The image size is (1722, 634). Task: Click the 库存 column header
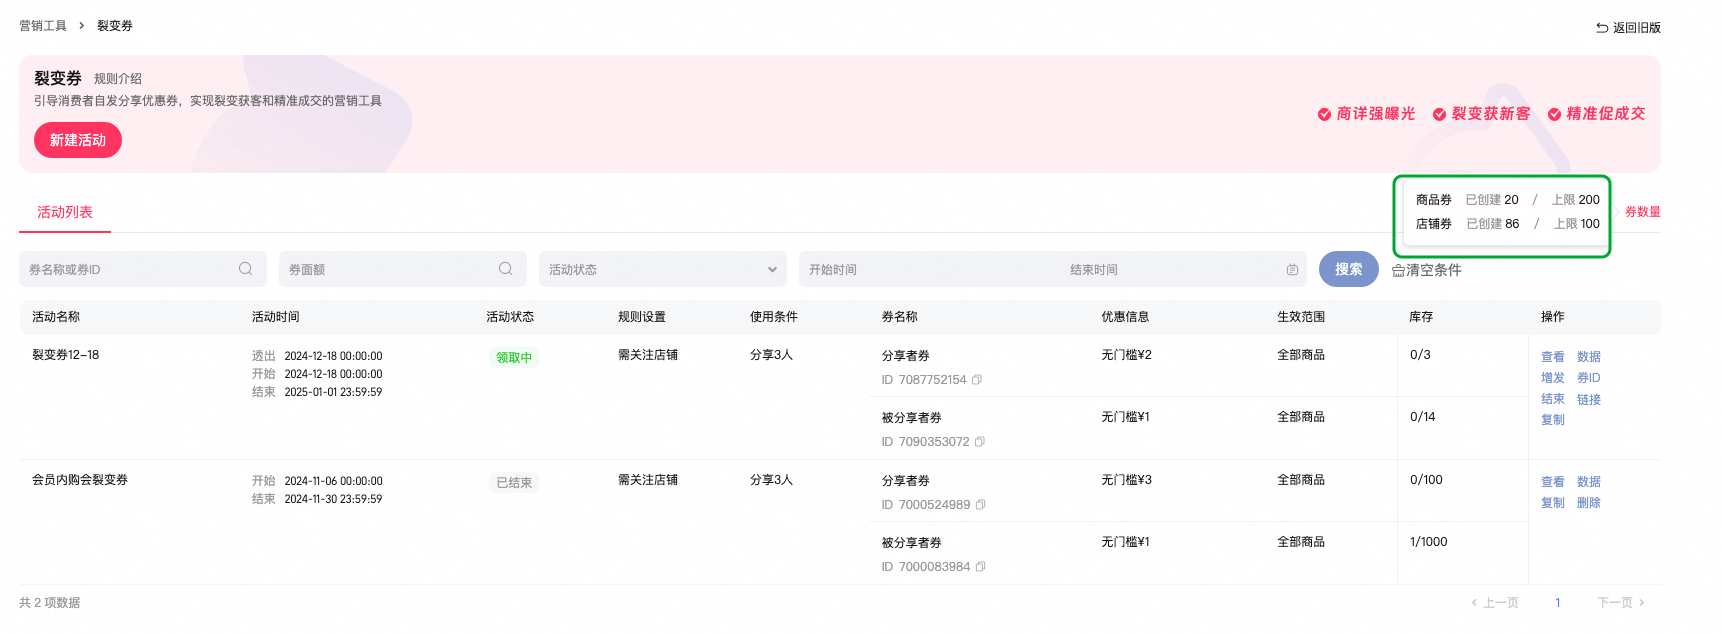pyautogui.click(x=1421, y=317)
